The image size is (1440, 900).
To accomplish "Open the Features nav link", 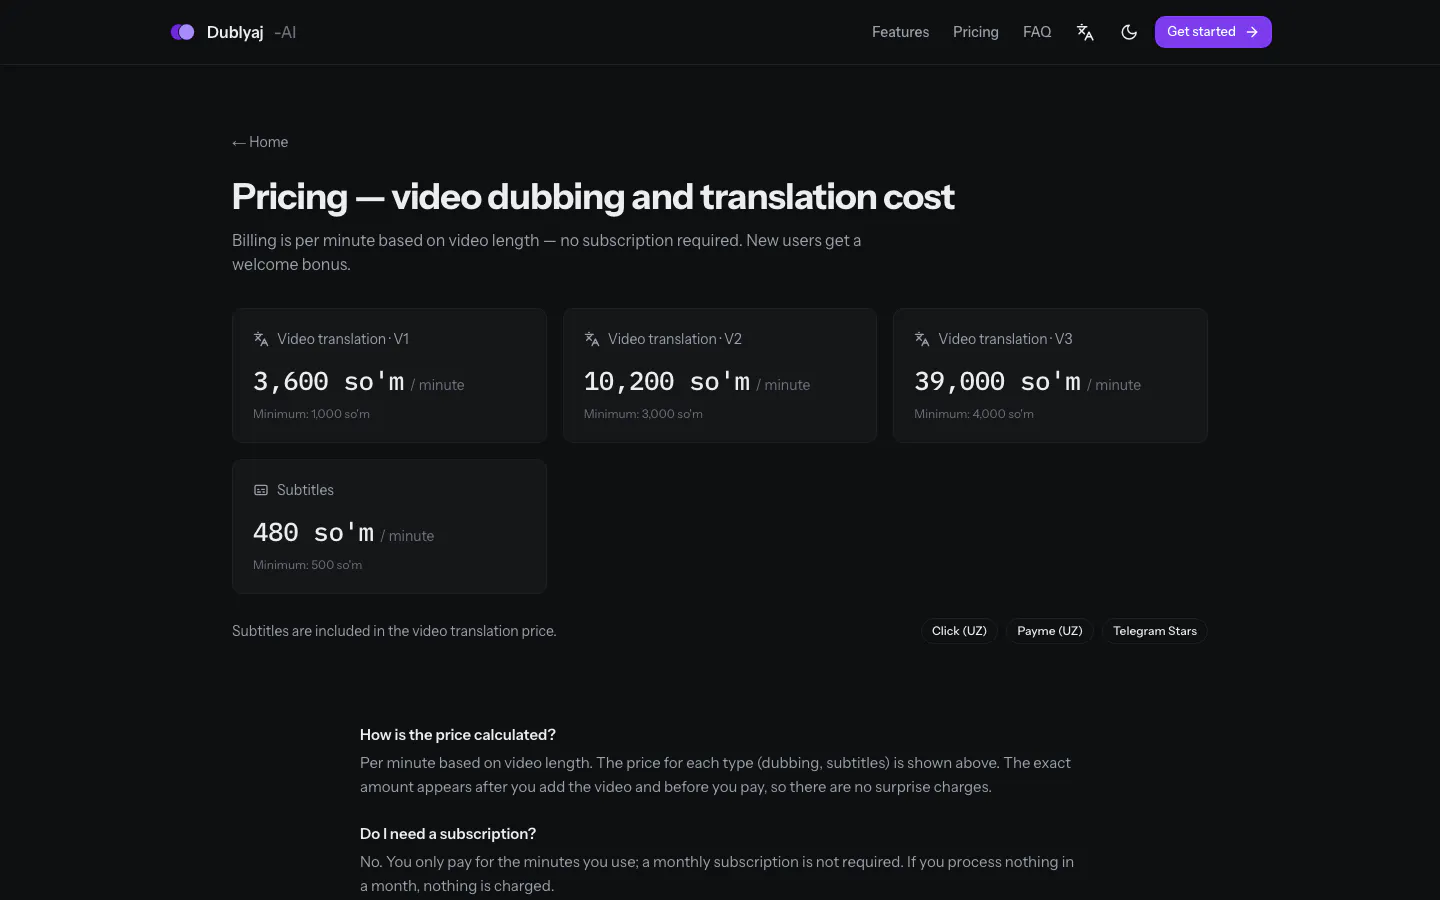I will tap(900, 32).
